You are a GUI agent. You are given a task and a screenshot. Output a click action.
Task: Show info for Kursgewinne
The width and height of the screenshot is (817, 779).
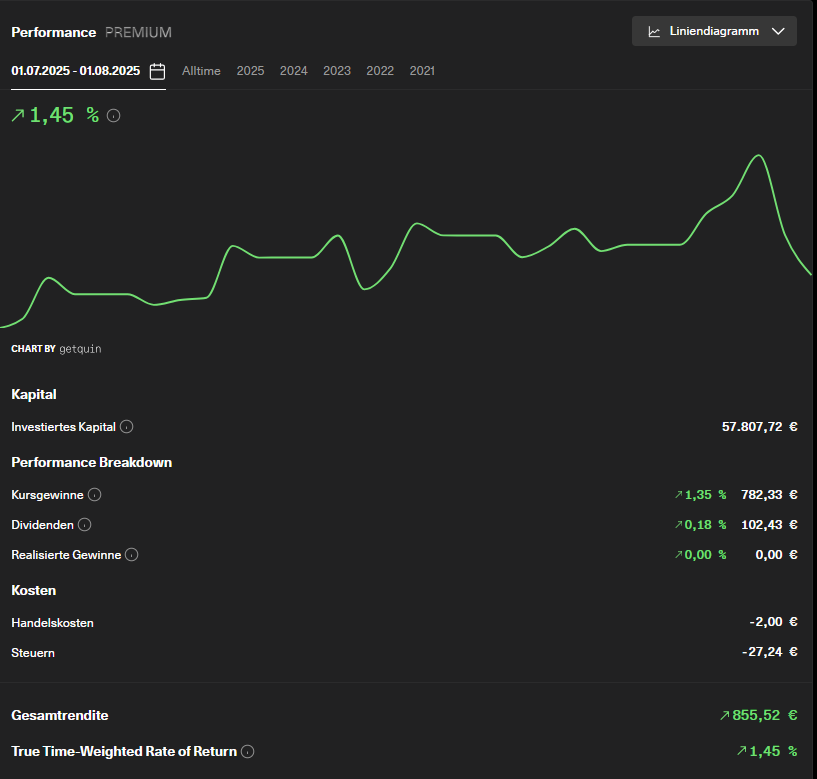click(x=94, y=494)
